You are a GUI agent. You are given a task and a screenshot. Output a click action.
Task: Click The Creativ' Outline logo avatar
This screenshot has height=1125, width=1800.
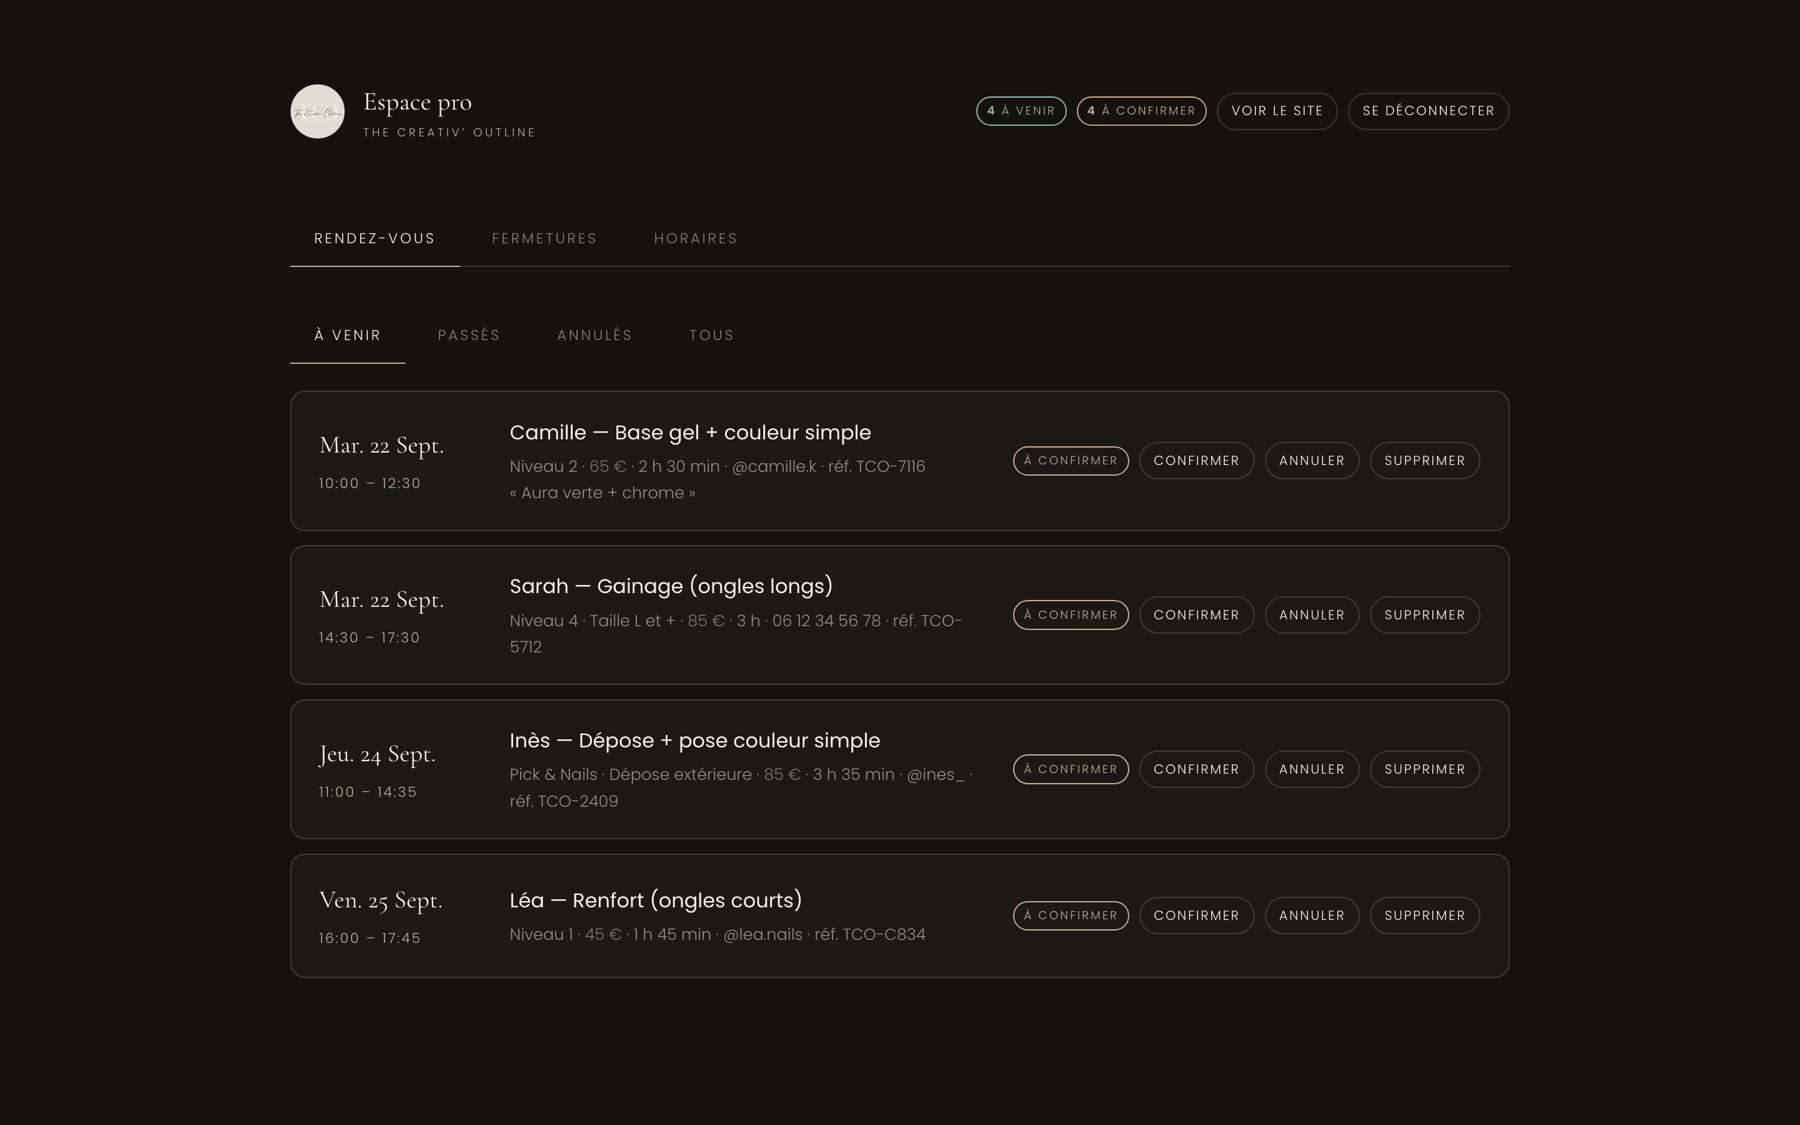317,111
